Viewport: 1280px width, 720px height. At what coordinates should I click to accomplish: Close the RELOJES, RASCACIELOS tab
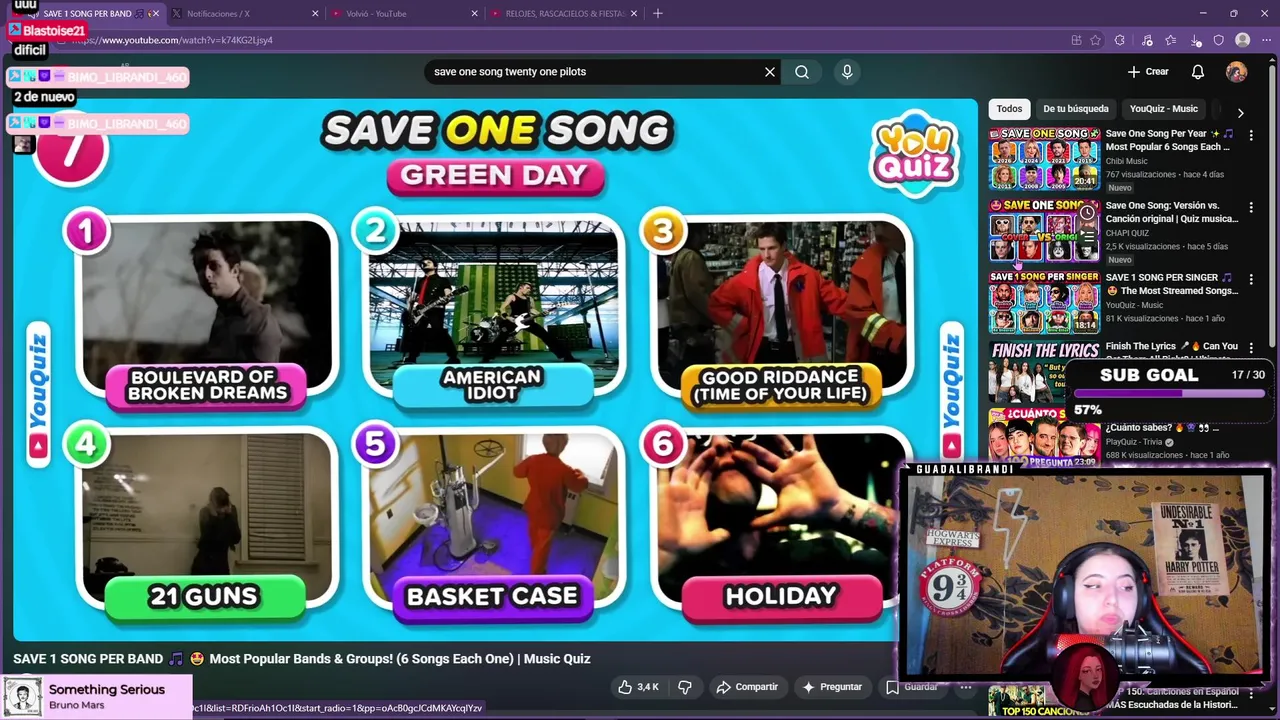point(635,14)
